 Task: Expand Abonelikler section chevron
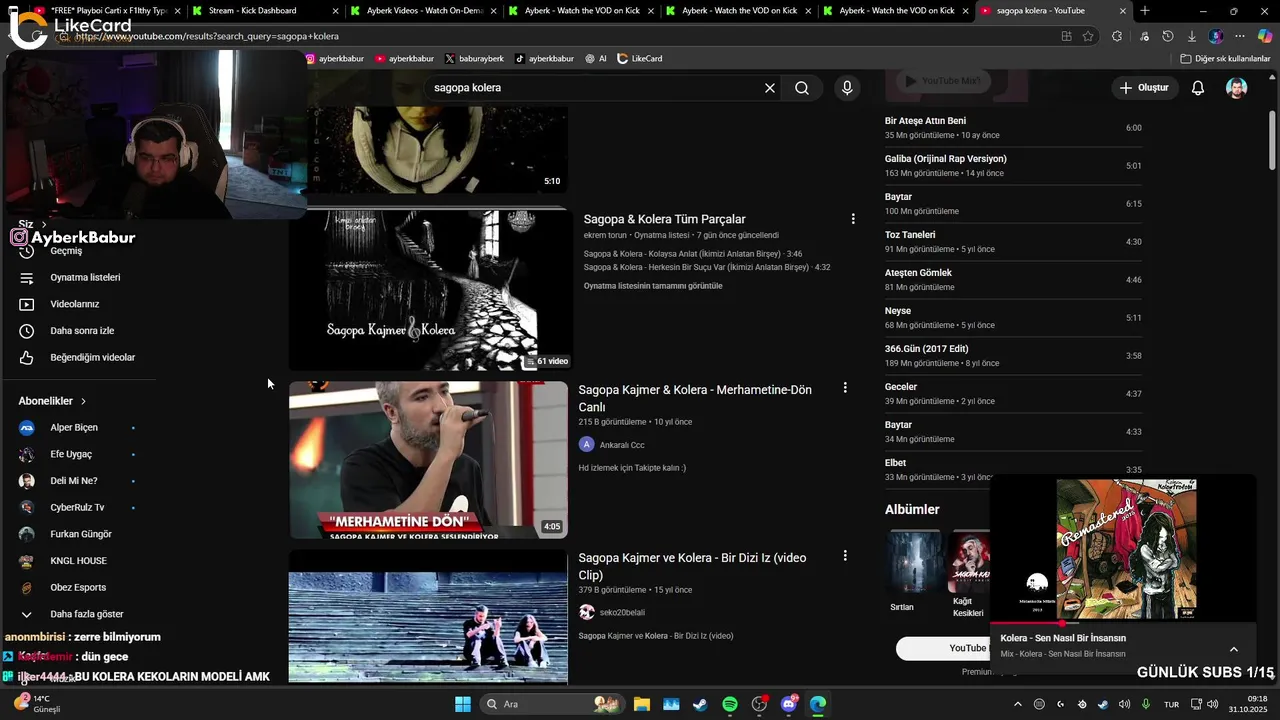83,401
